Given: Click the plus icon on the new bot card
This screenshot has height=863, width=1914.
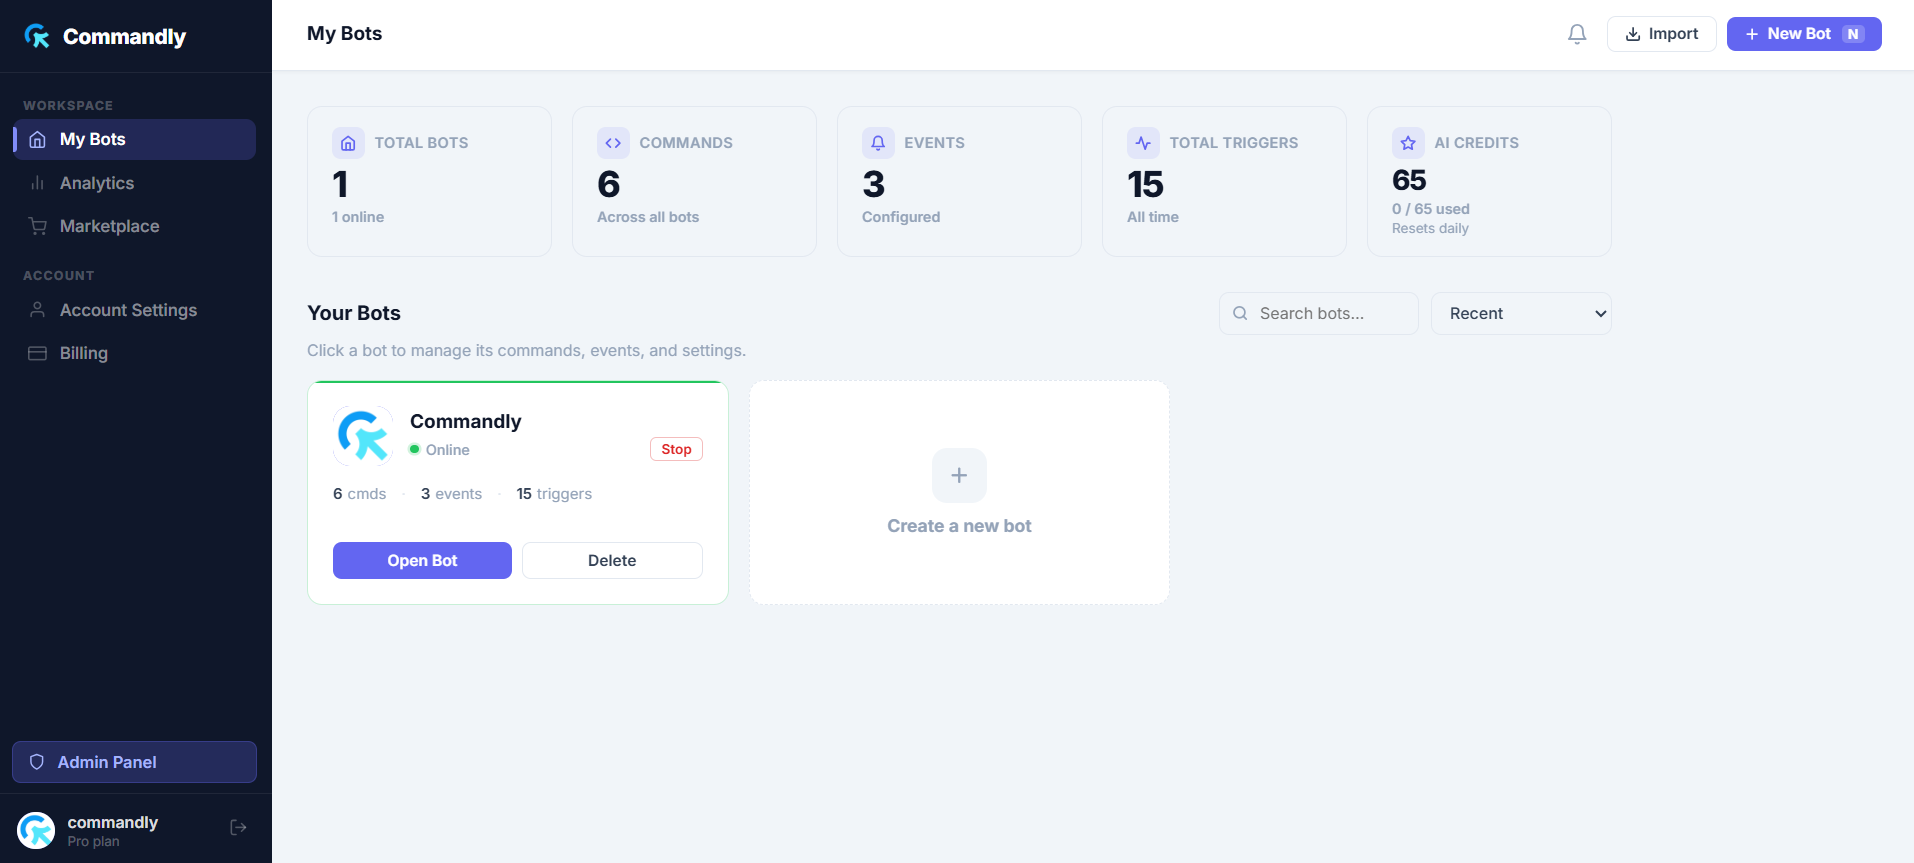Looking at the screenshot, I should pyautogui.click(x=959, y=475).
